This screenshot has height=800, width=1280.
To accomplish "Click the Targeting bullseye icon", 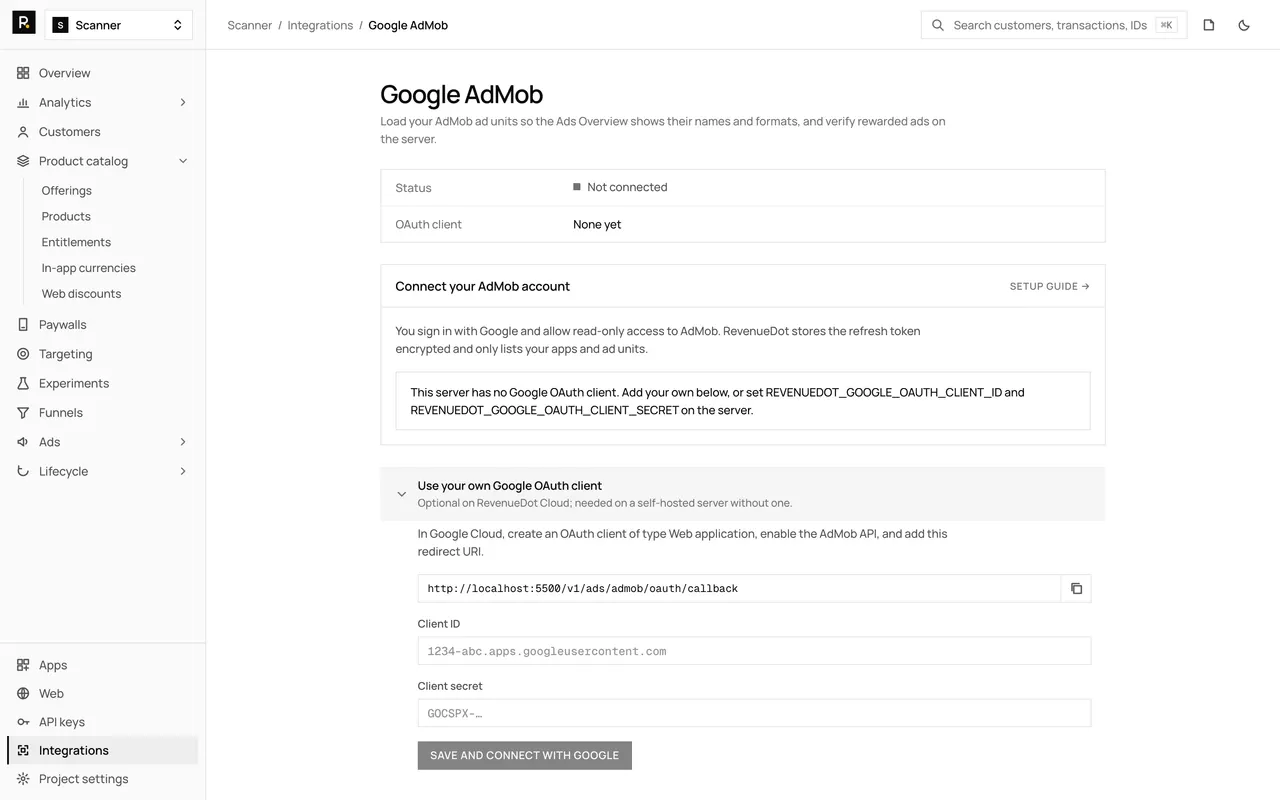I will point(23,354).
